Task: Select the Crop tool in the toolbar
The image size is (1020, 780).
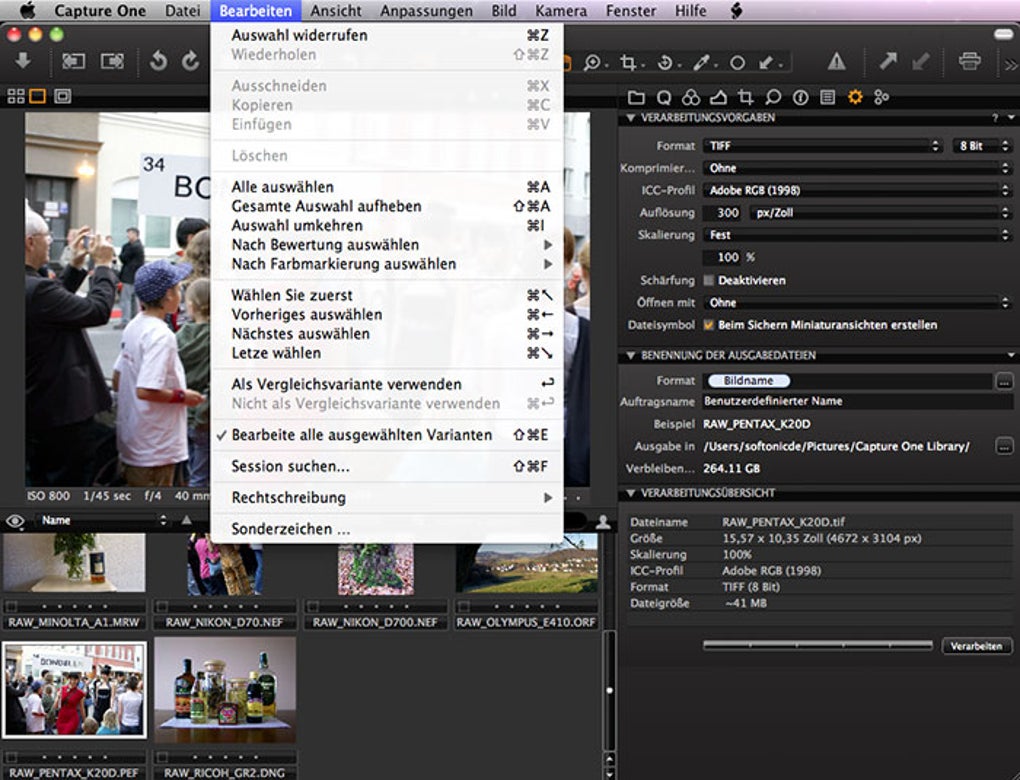Action: pos(628,62)
